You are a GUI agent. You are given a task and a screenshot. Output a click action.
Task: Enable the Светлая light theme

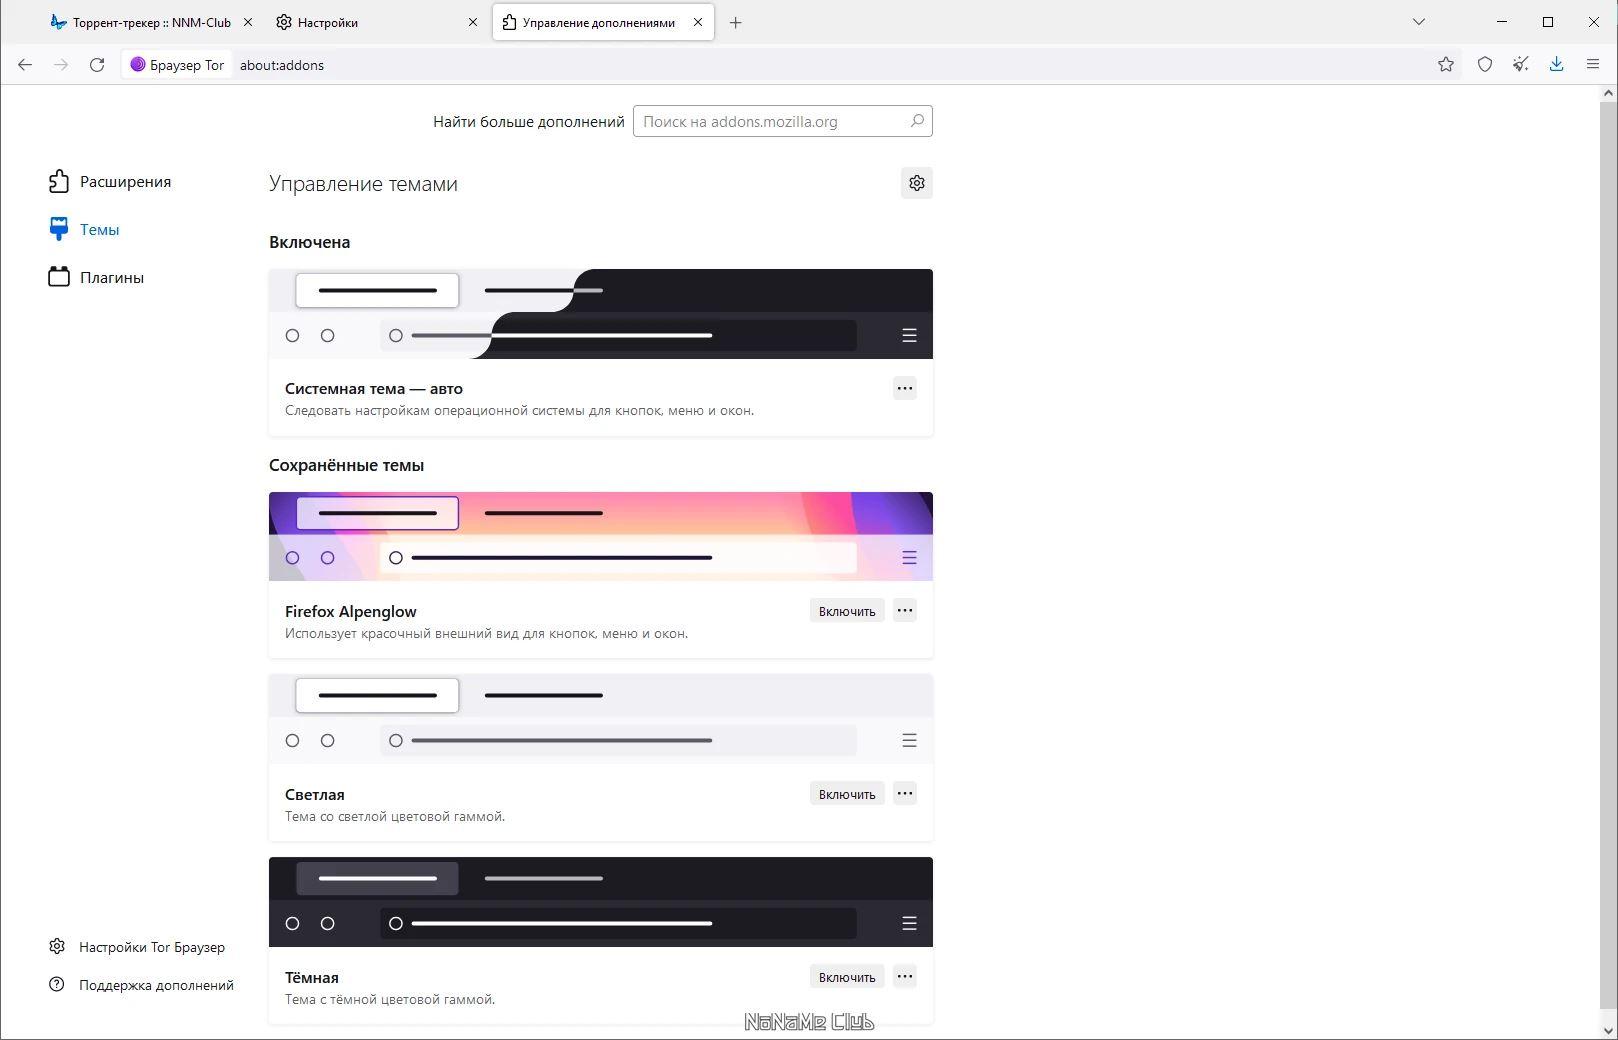coord(847,794)
